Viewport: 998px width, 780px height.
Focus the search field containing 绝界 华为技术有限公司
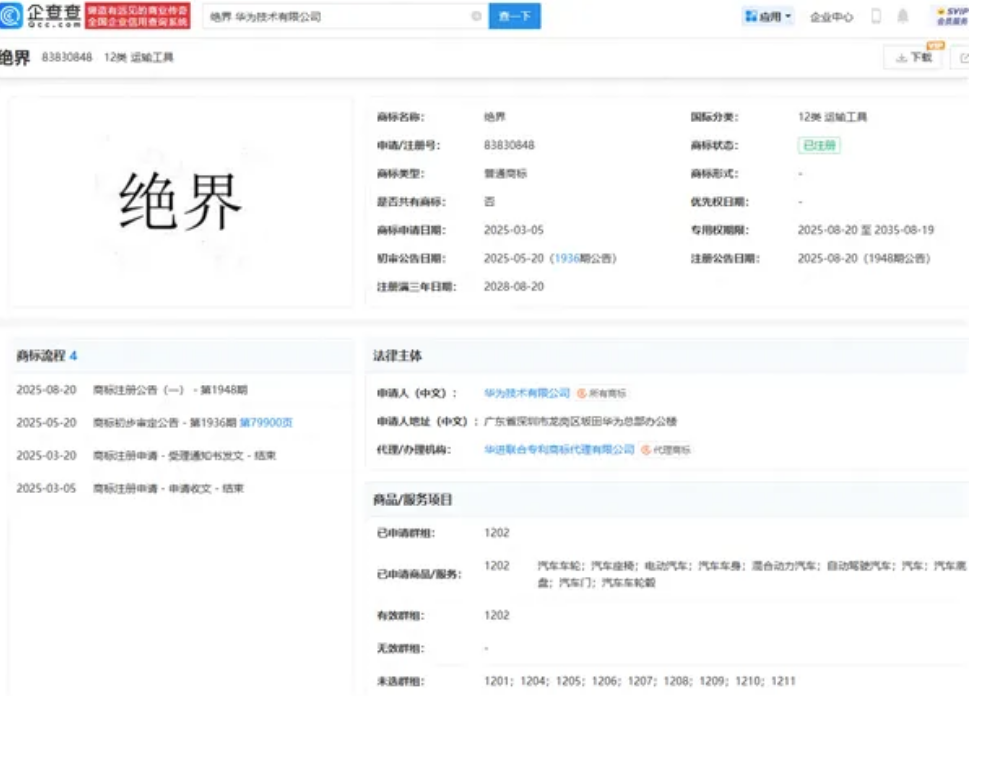pyautogui.click(x=346, y=16)
